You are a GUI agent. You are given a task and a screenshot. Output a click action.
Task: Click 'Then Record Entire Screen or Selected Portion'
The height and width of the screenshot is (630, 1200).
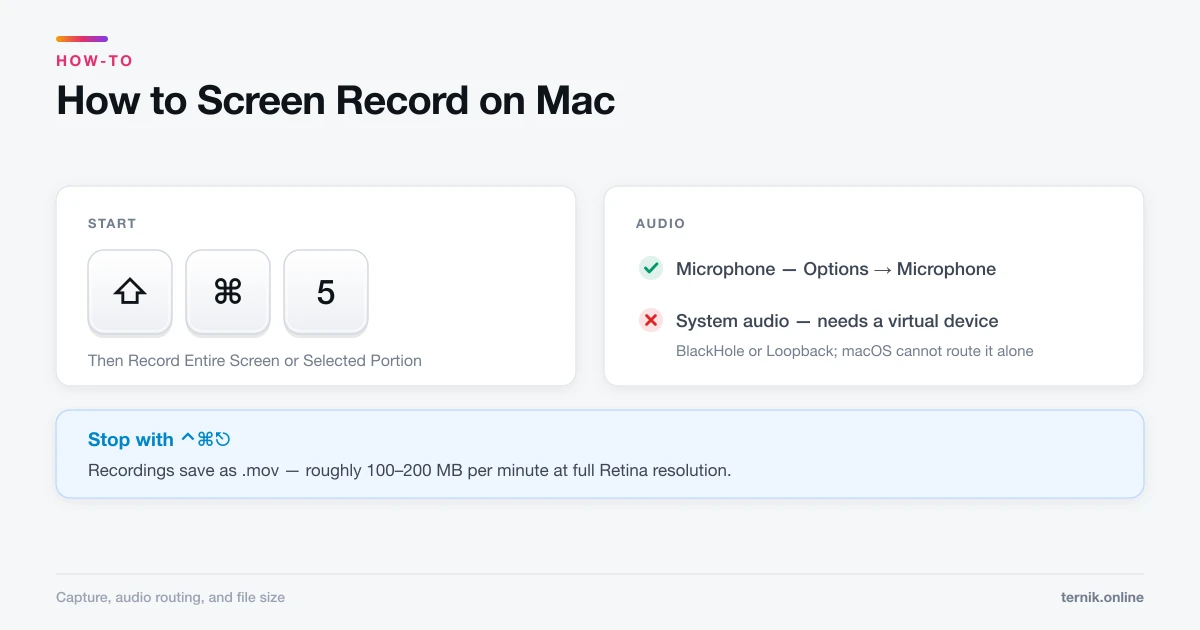(x=255, y=361)
